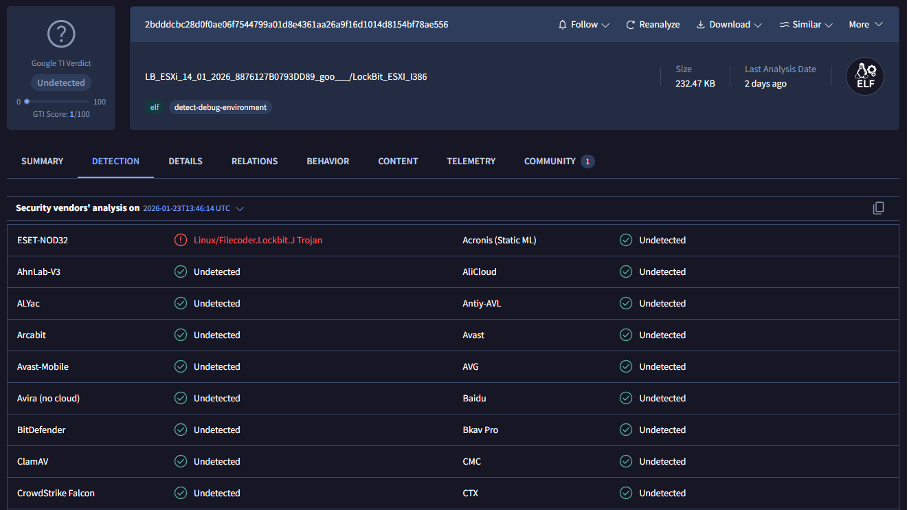Click the Reanalyze button
908x510 pixels.
[653, 25]
